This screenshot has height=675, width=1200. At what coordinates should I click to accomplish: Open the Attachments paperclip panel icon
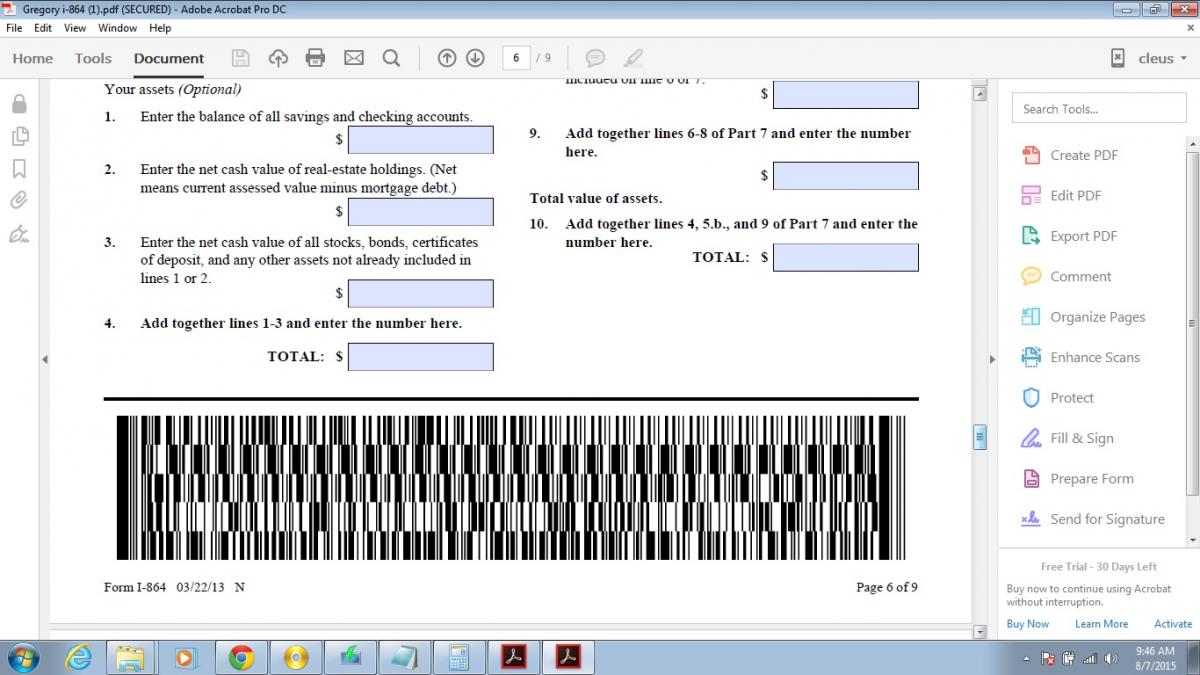(x=19, y=200)
